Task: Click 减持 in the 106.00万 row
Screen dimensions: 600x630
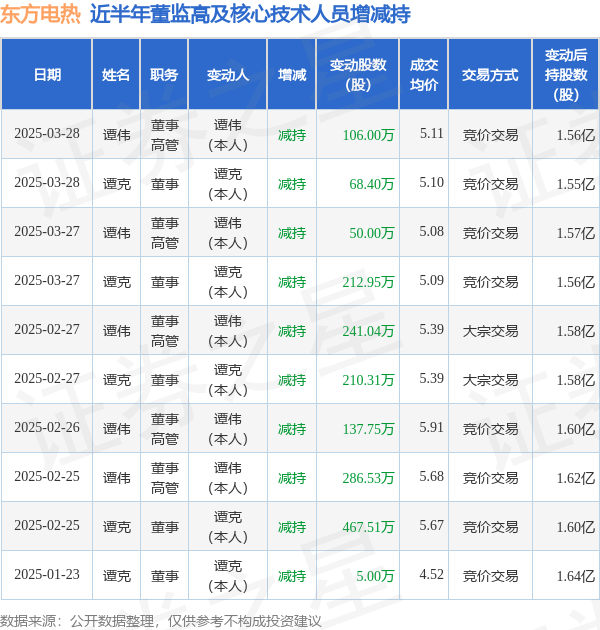Action: click(292, 135)
